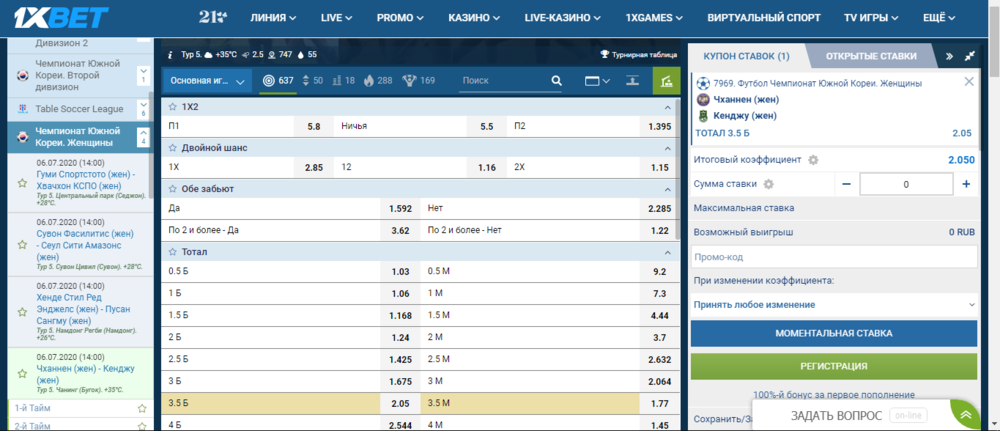Click the green stadium broadcast icon
Viewport: 1000px width, 431px height.
tap(666, 81)
